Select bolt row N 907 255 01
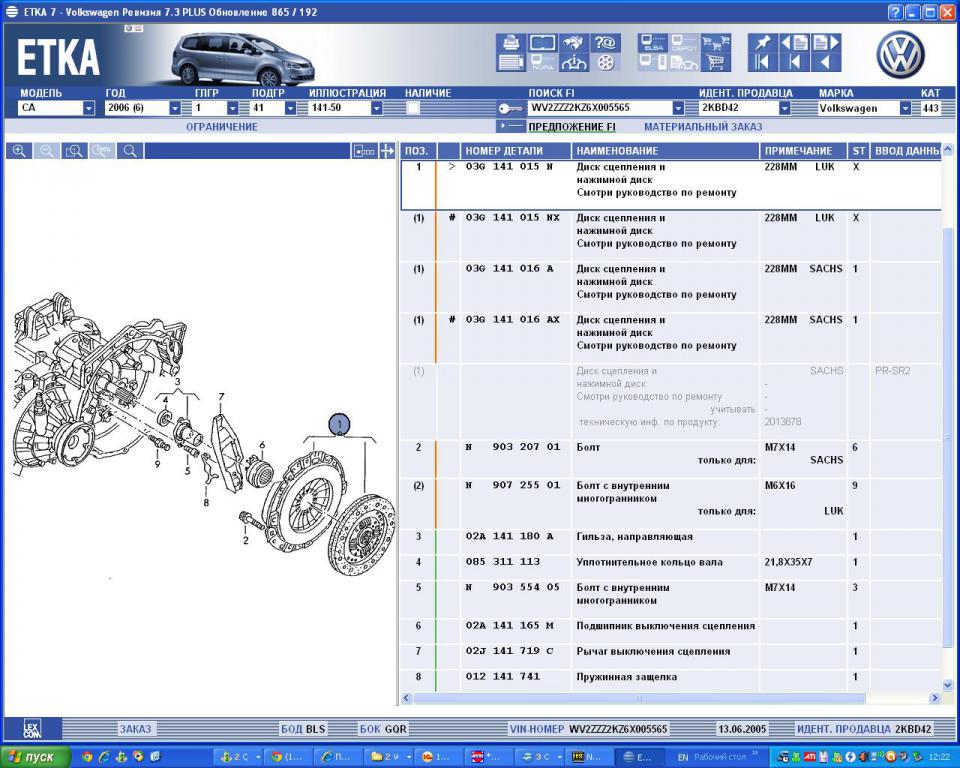The height and width of the screenshot is (768, 960). click(x=670, y=504)
